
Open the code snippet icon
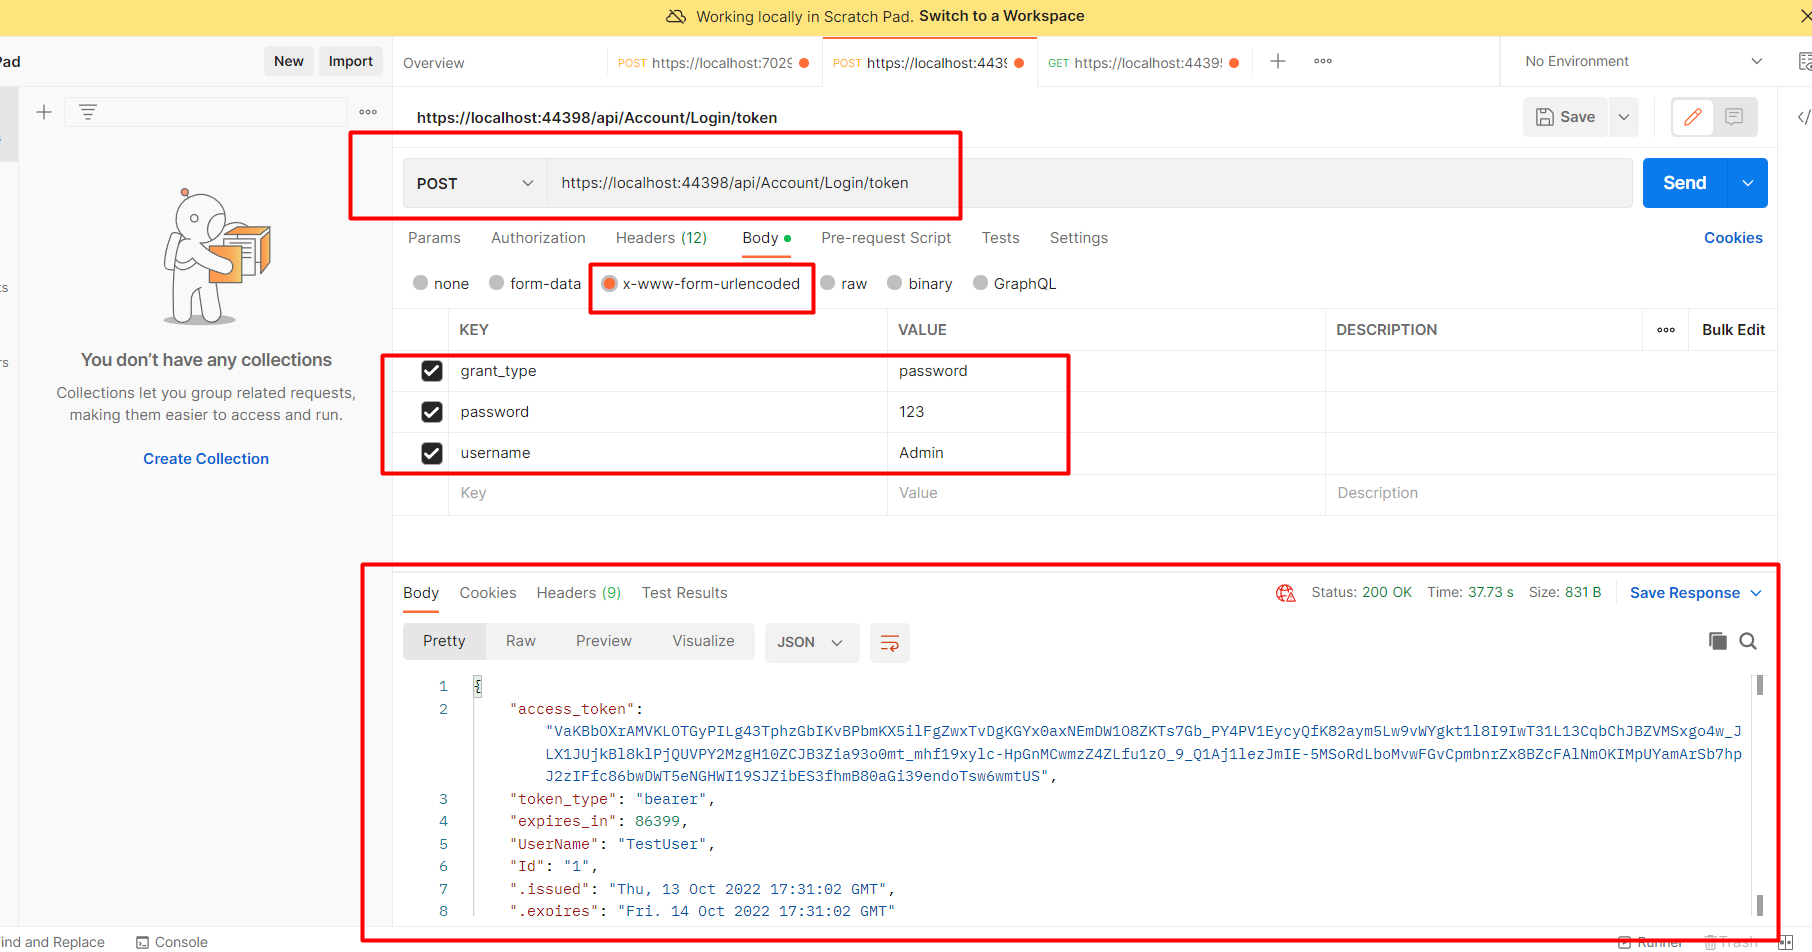click(1803, 117)
